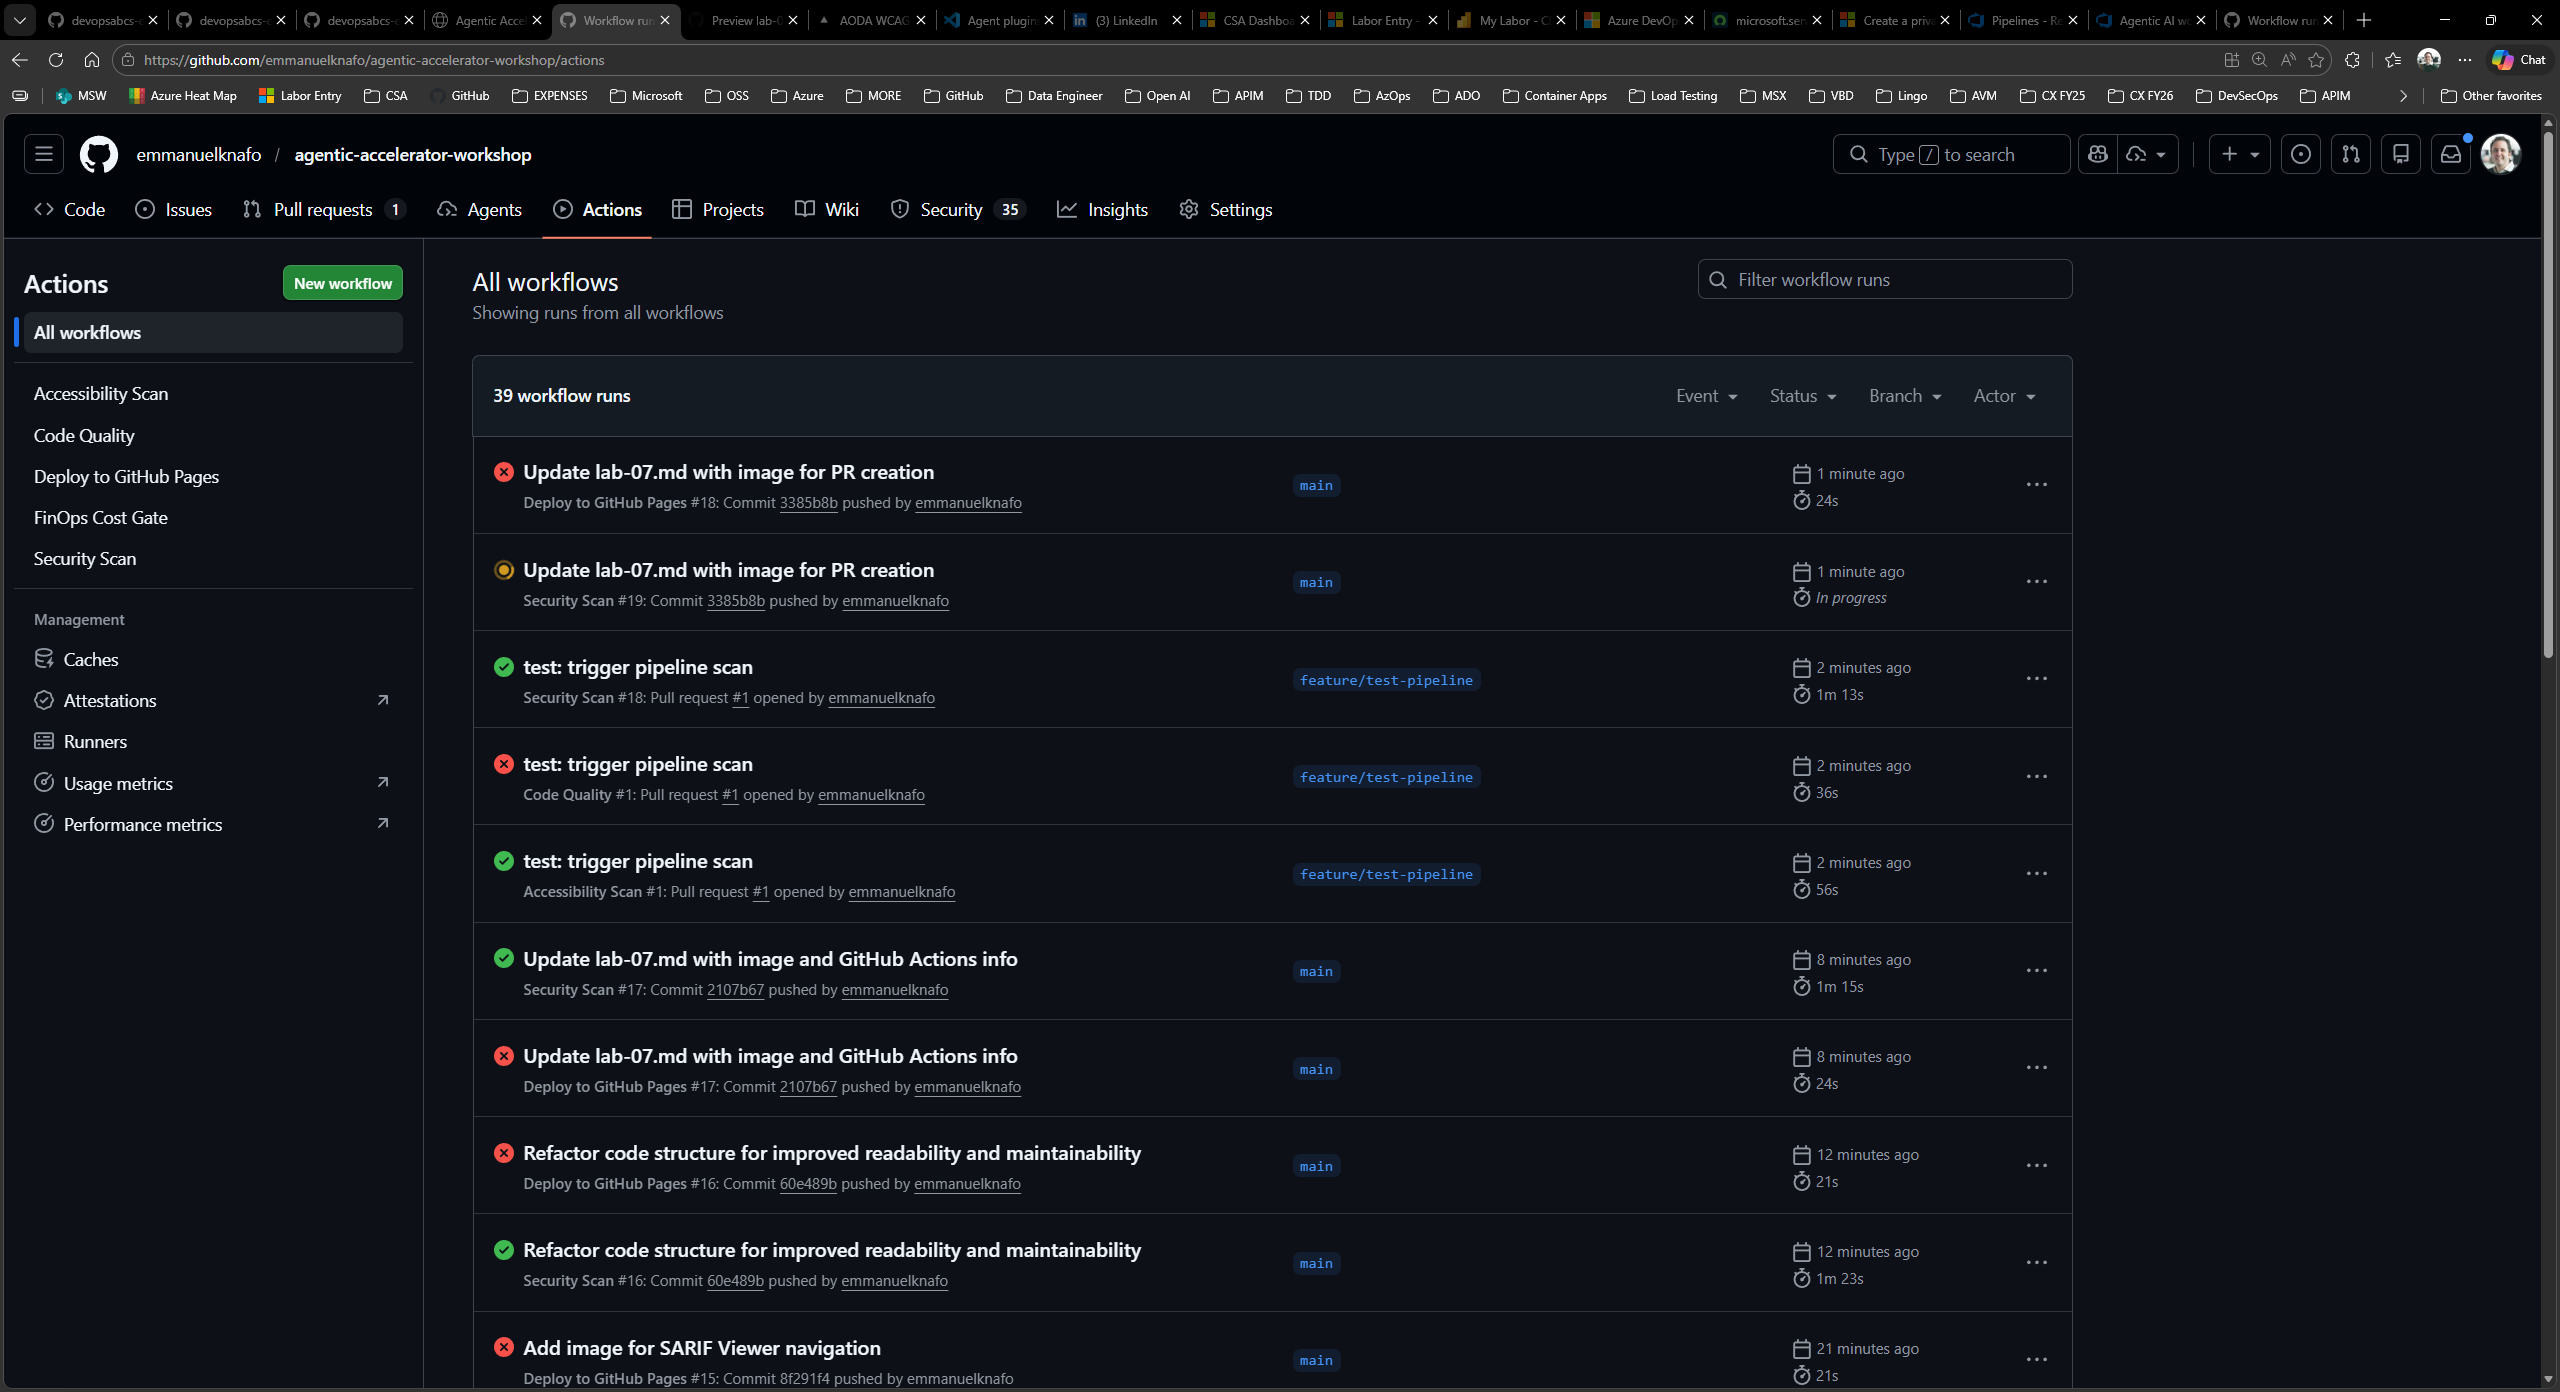
Task: Open Attestations via its external link arrow
Action: pos(383,699)
